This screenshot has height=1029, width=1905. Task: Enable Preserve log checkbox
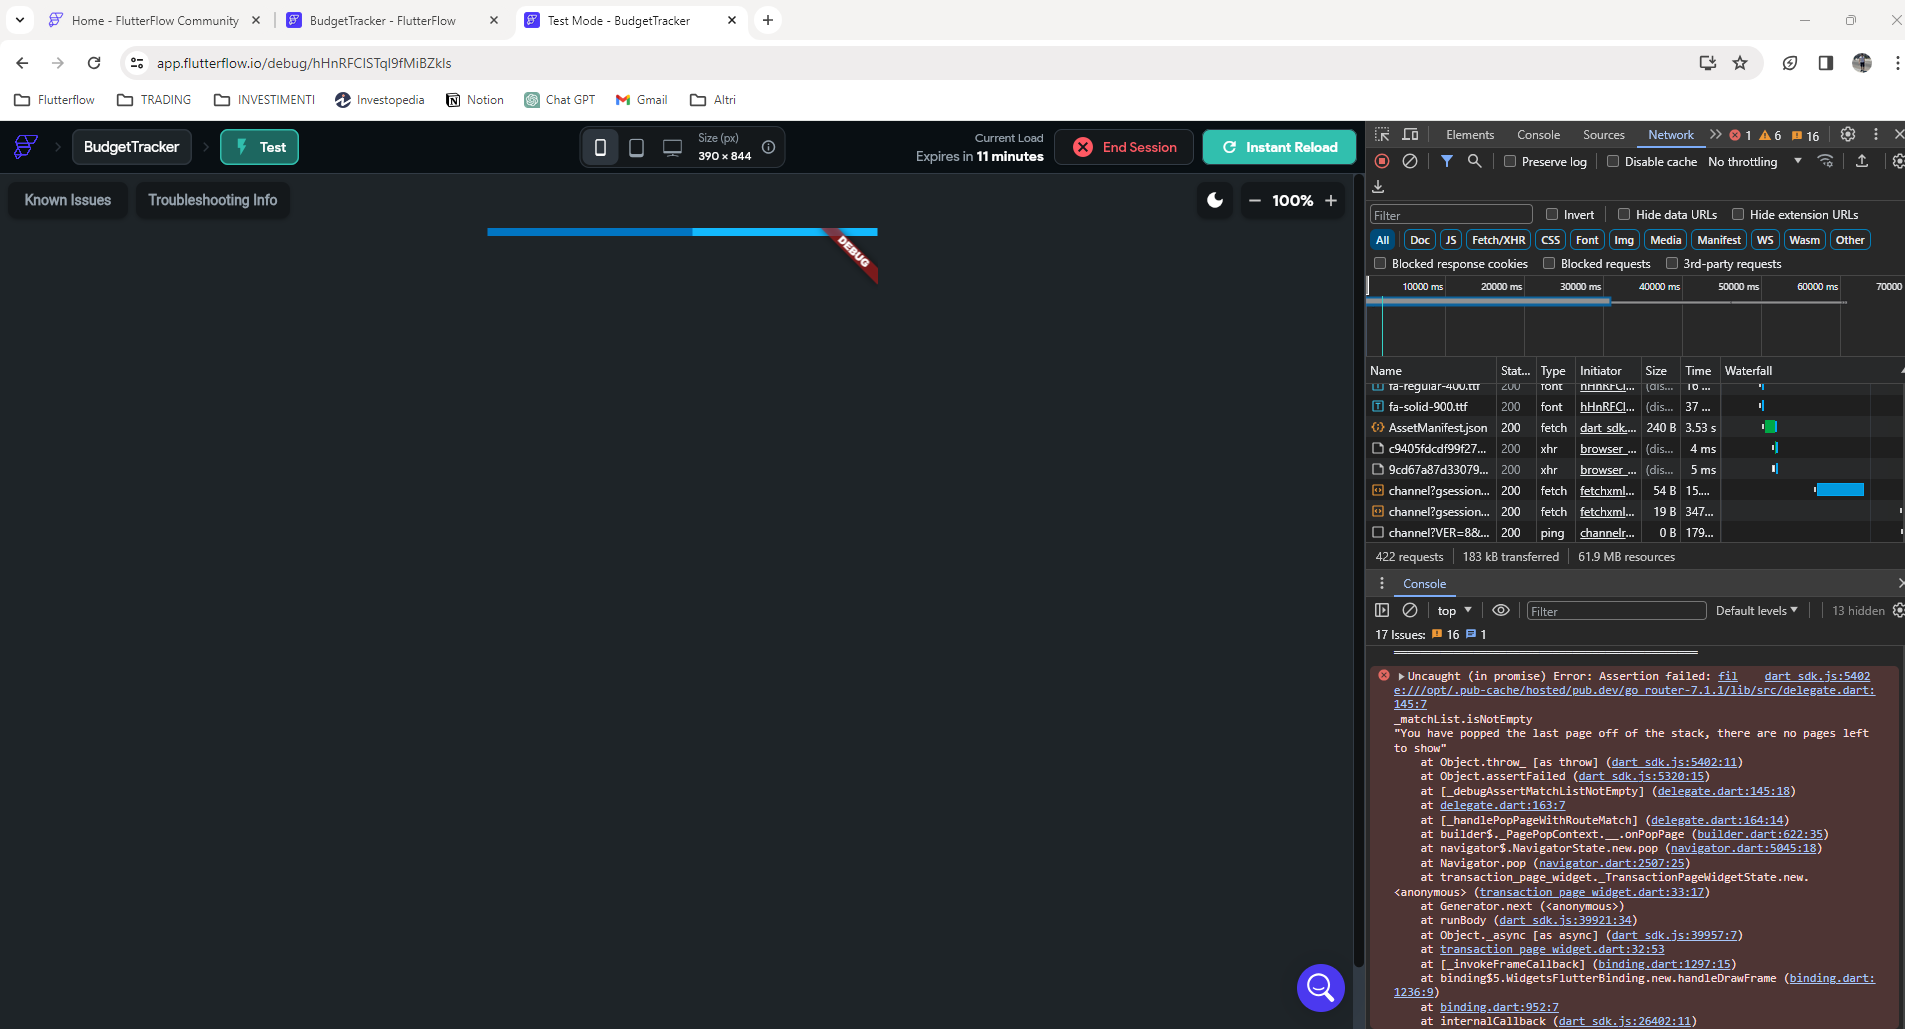(x=1510, y=161)
